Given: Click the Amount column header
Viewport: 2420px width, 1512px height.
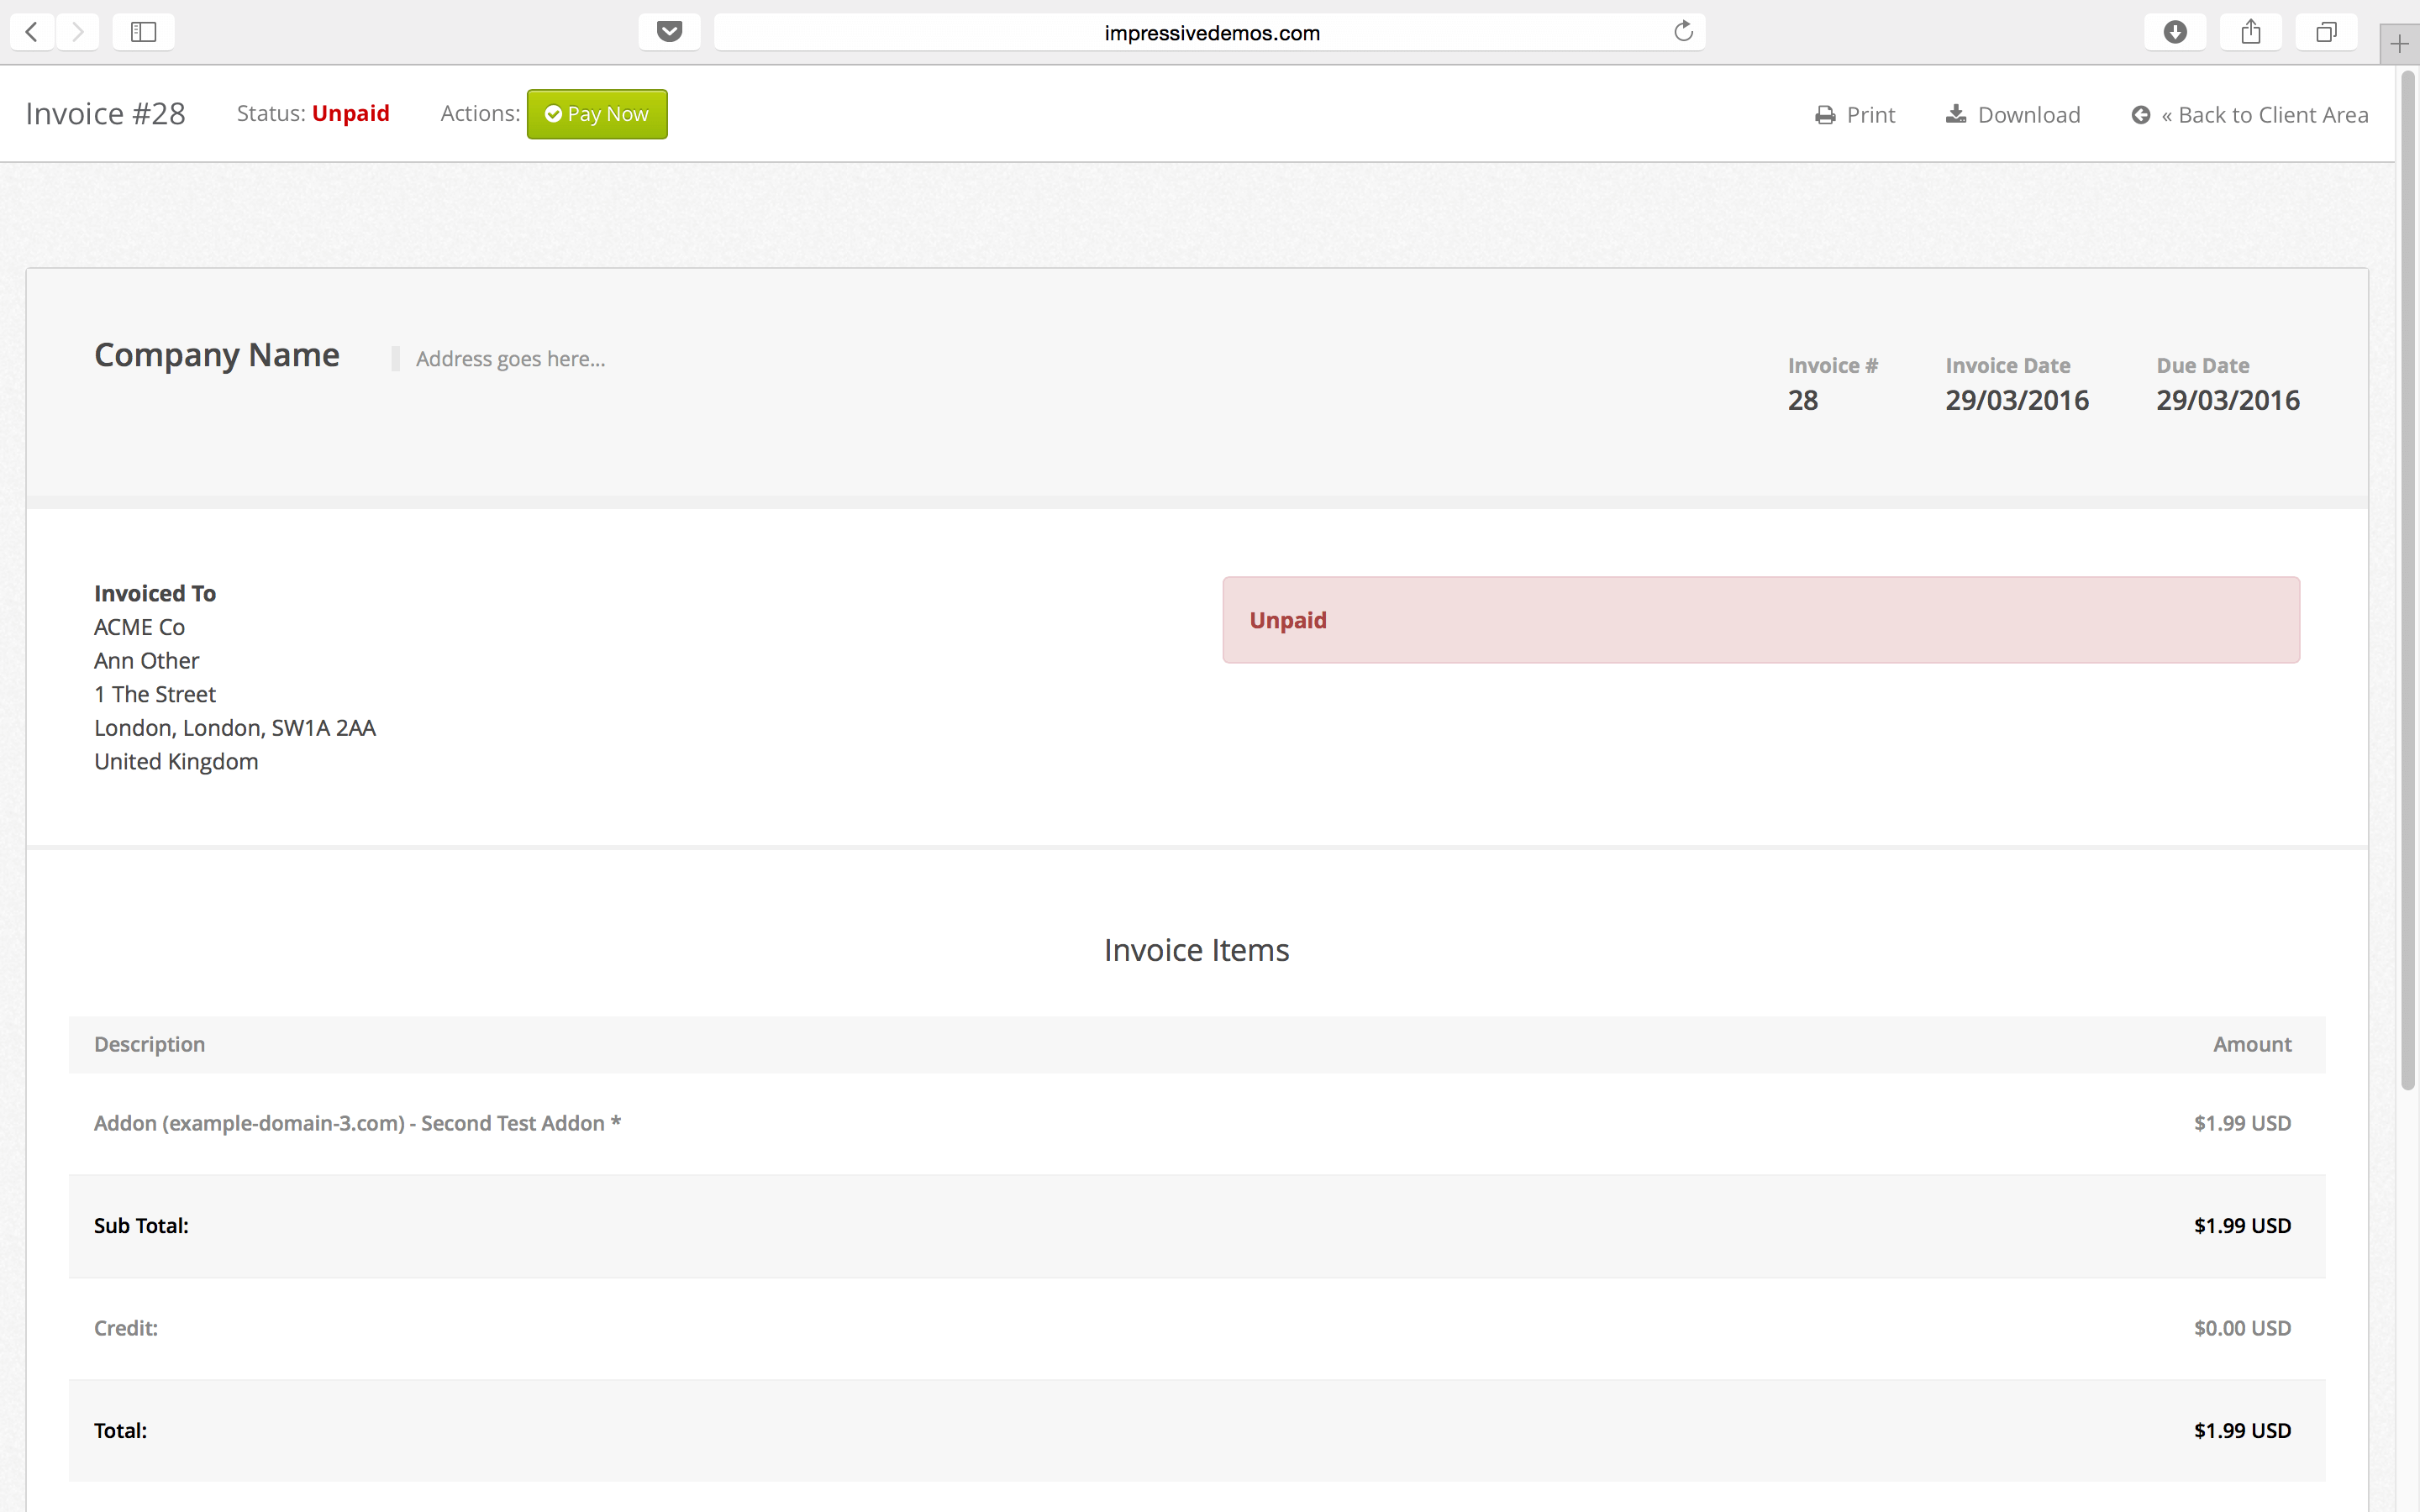Looking at the screenshot, I should (x=2251, y=1044).
